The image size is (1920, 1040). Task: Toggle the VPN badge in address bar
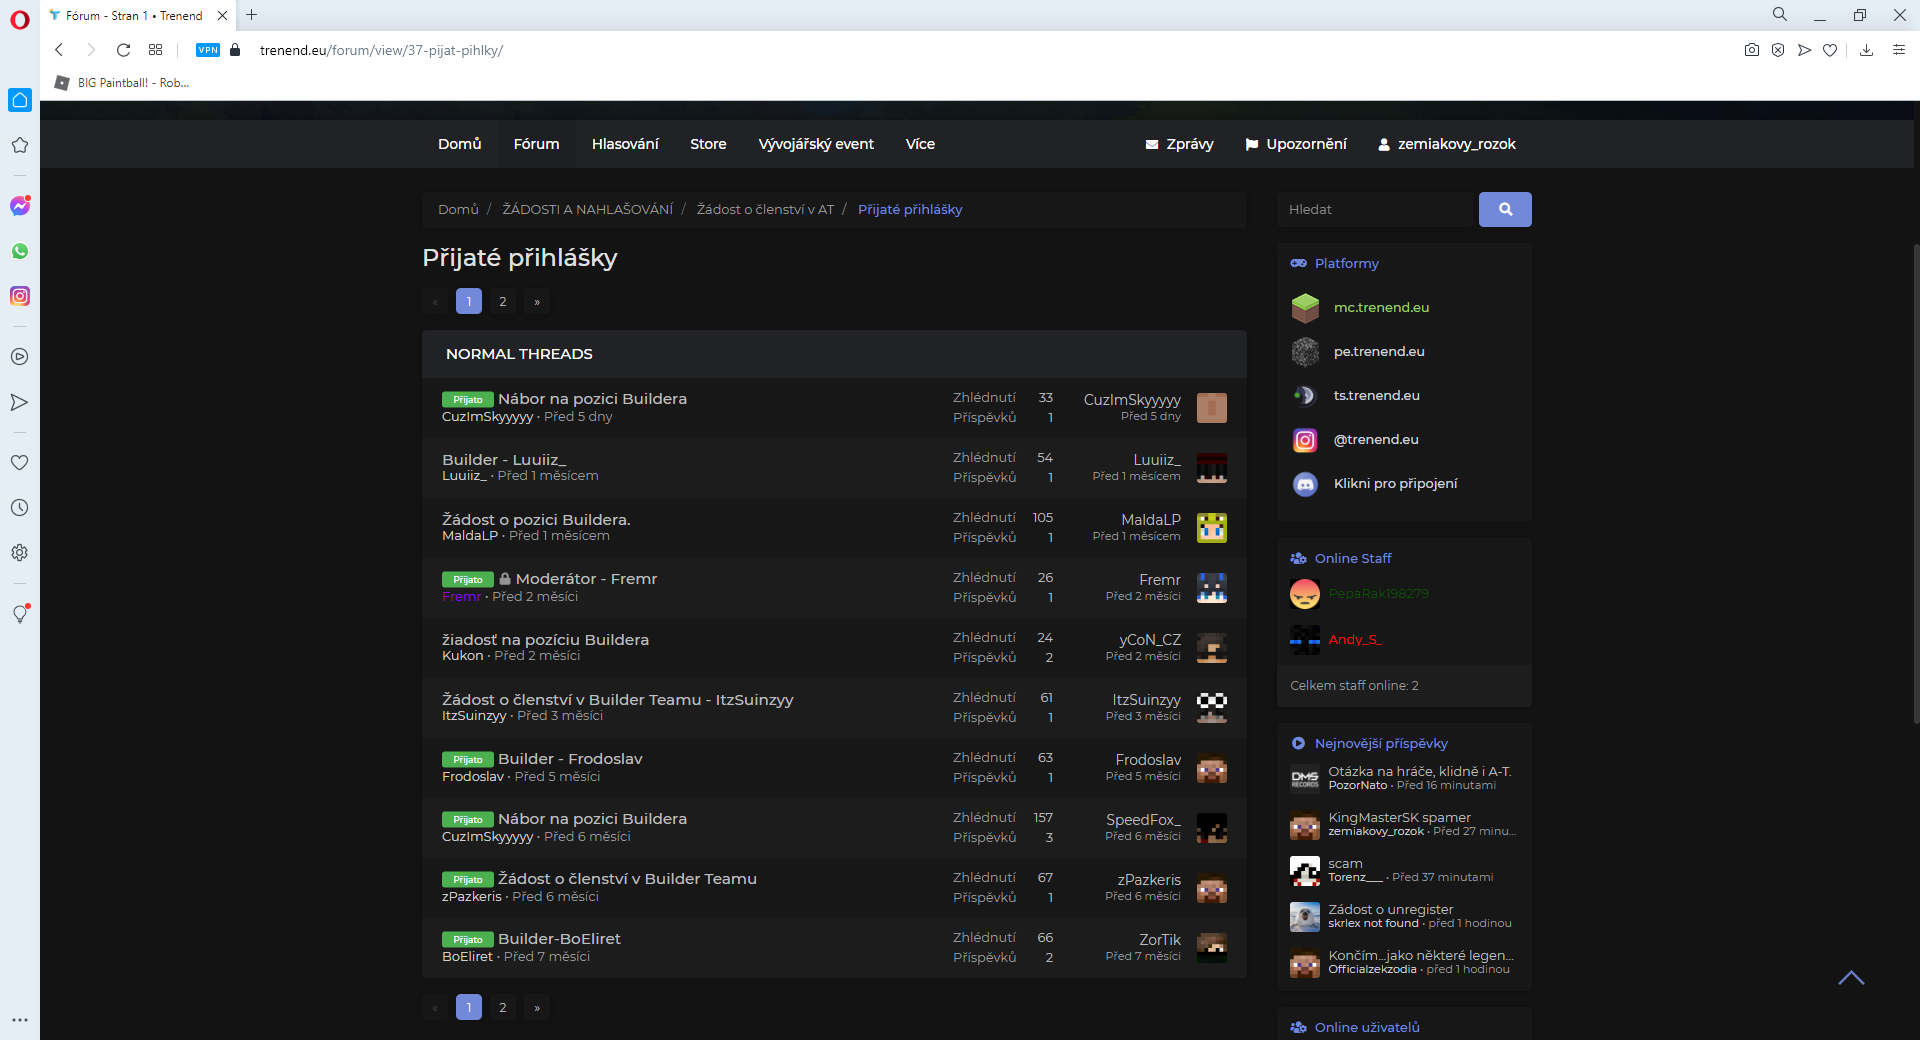[x=208, y=50]
